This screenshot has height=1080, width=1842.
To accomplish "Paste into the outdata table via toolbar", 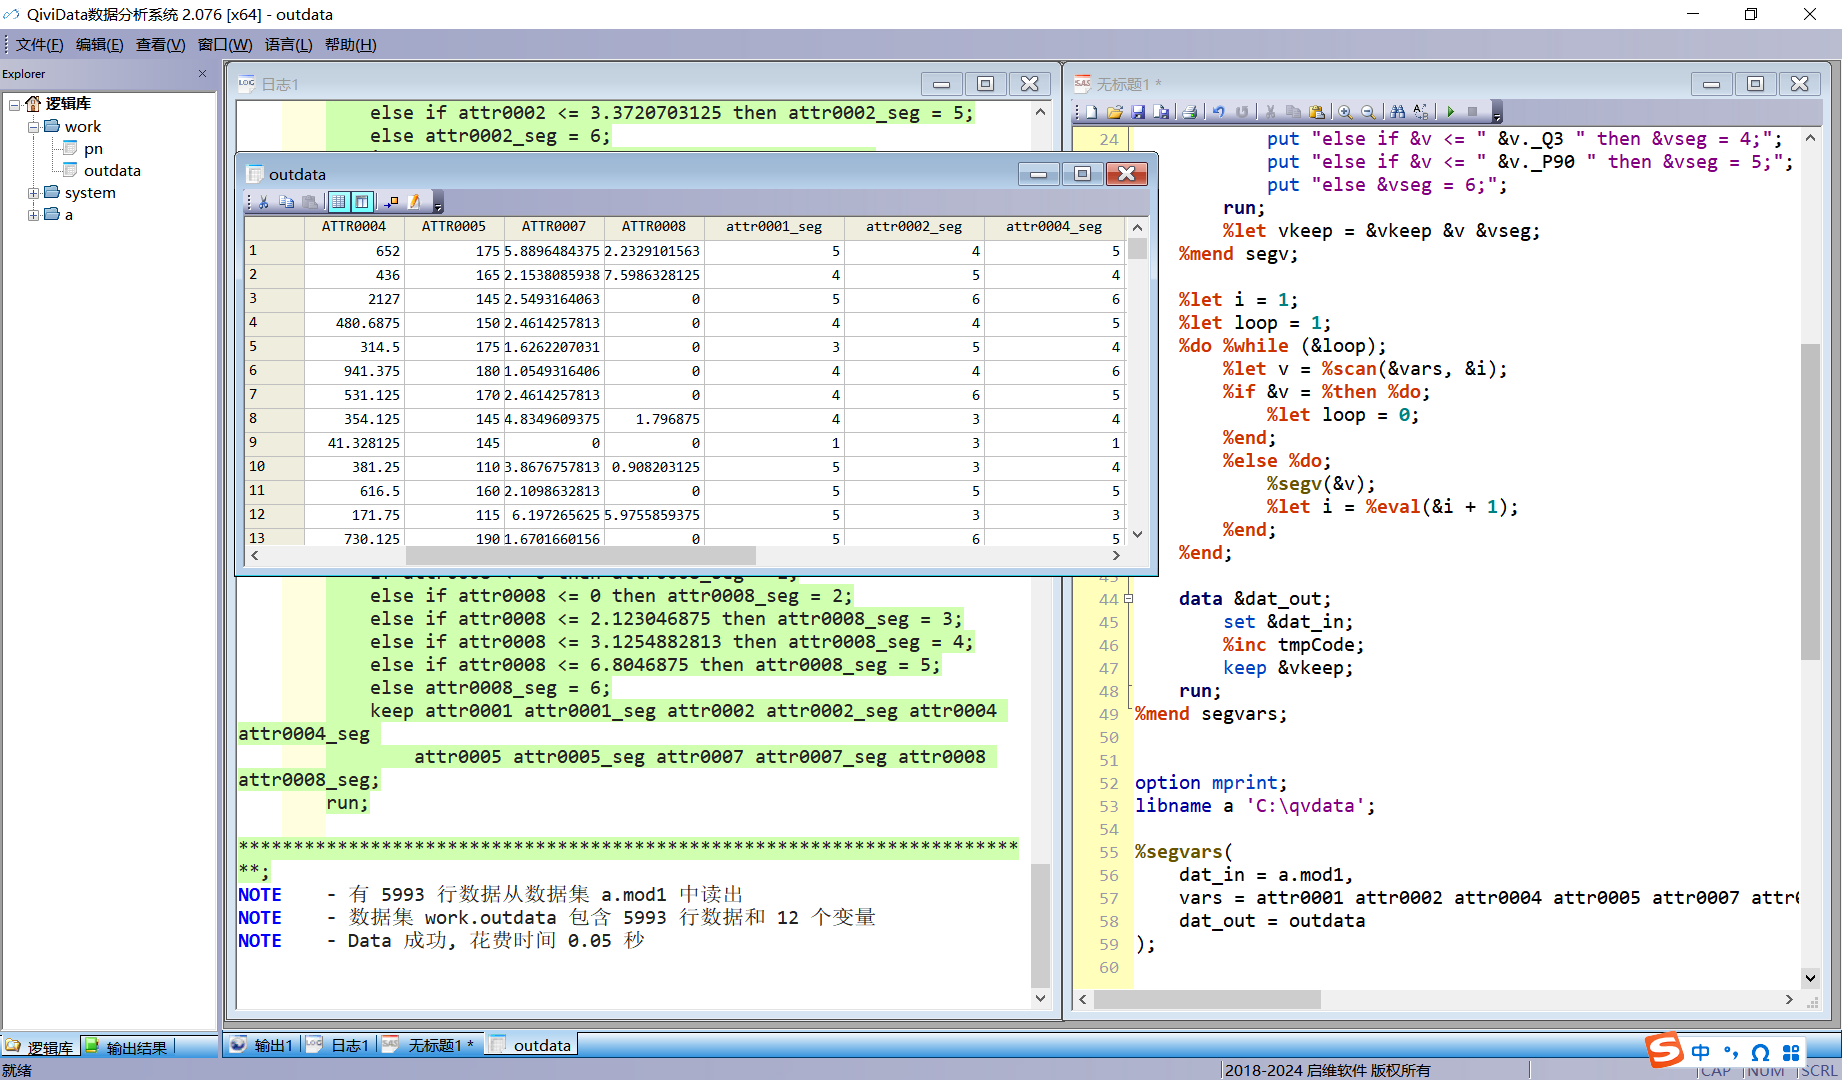I will pyautogui.click(x=310, y=202).
